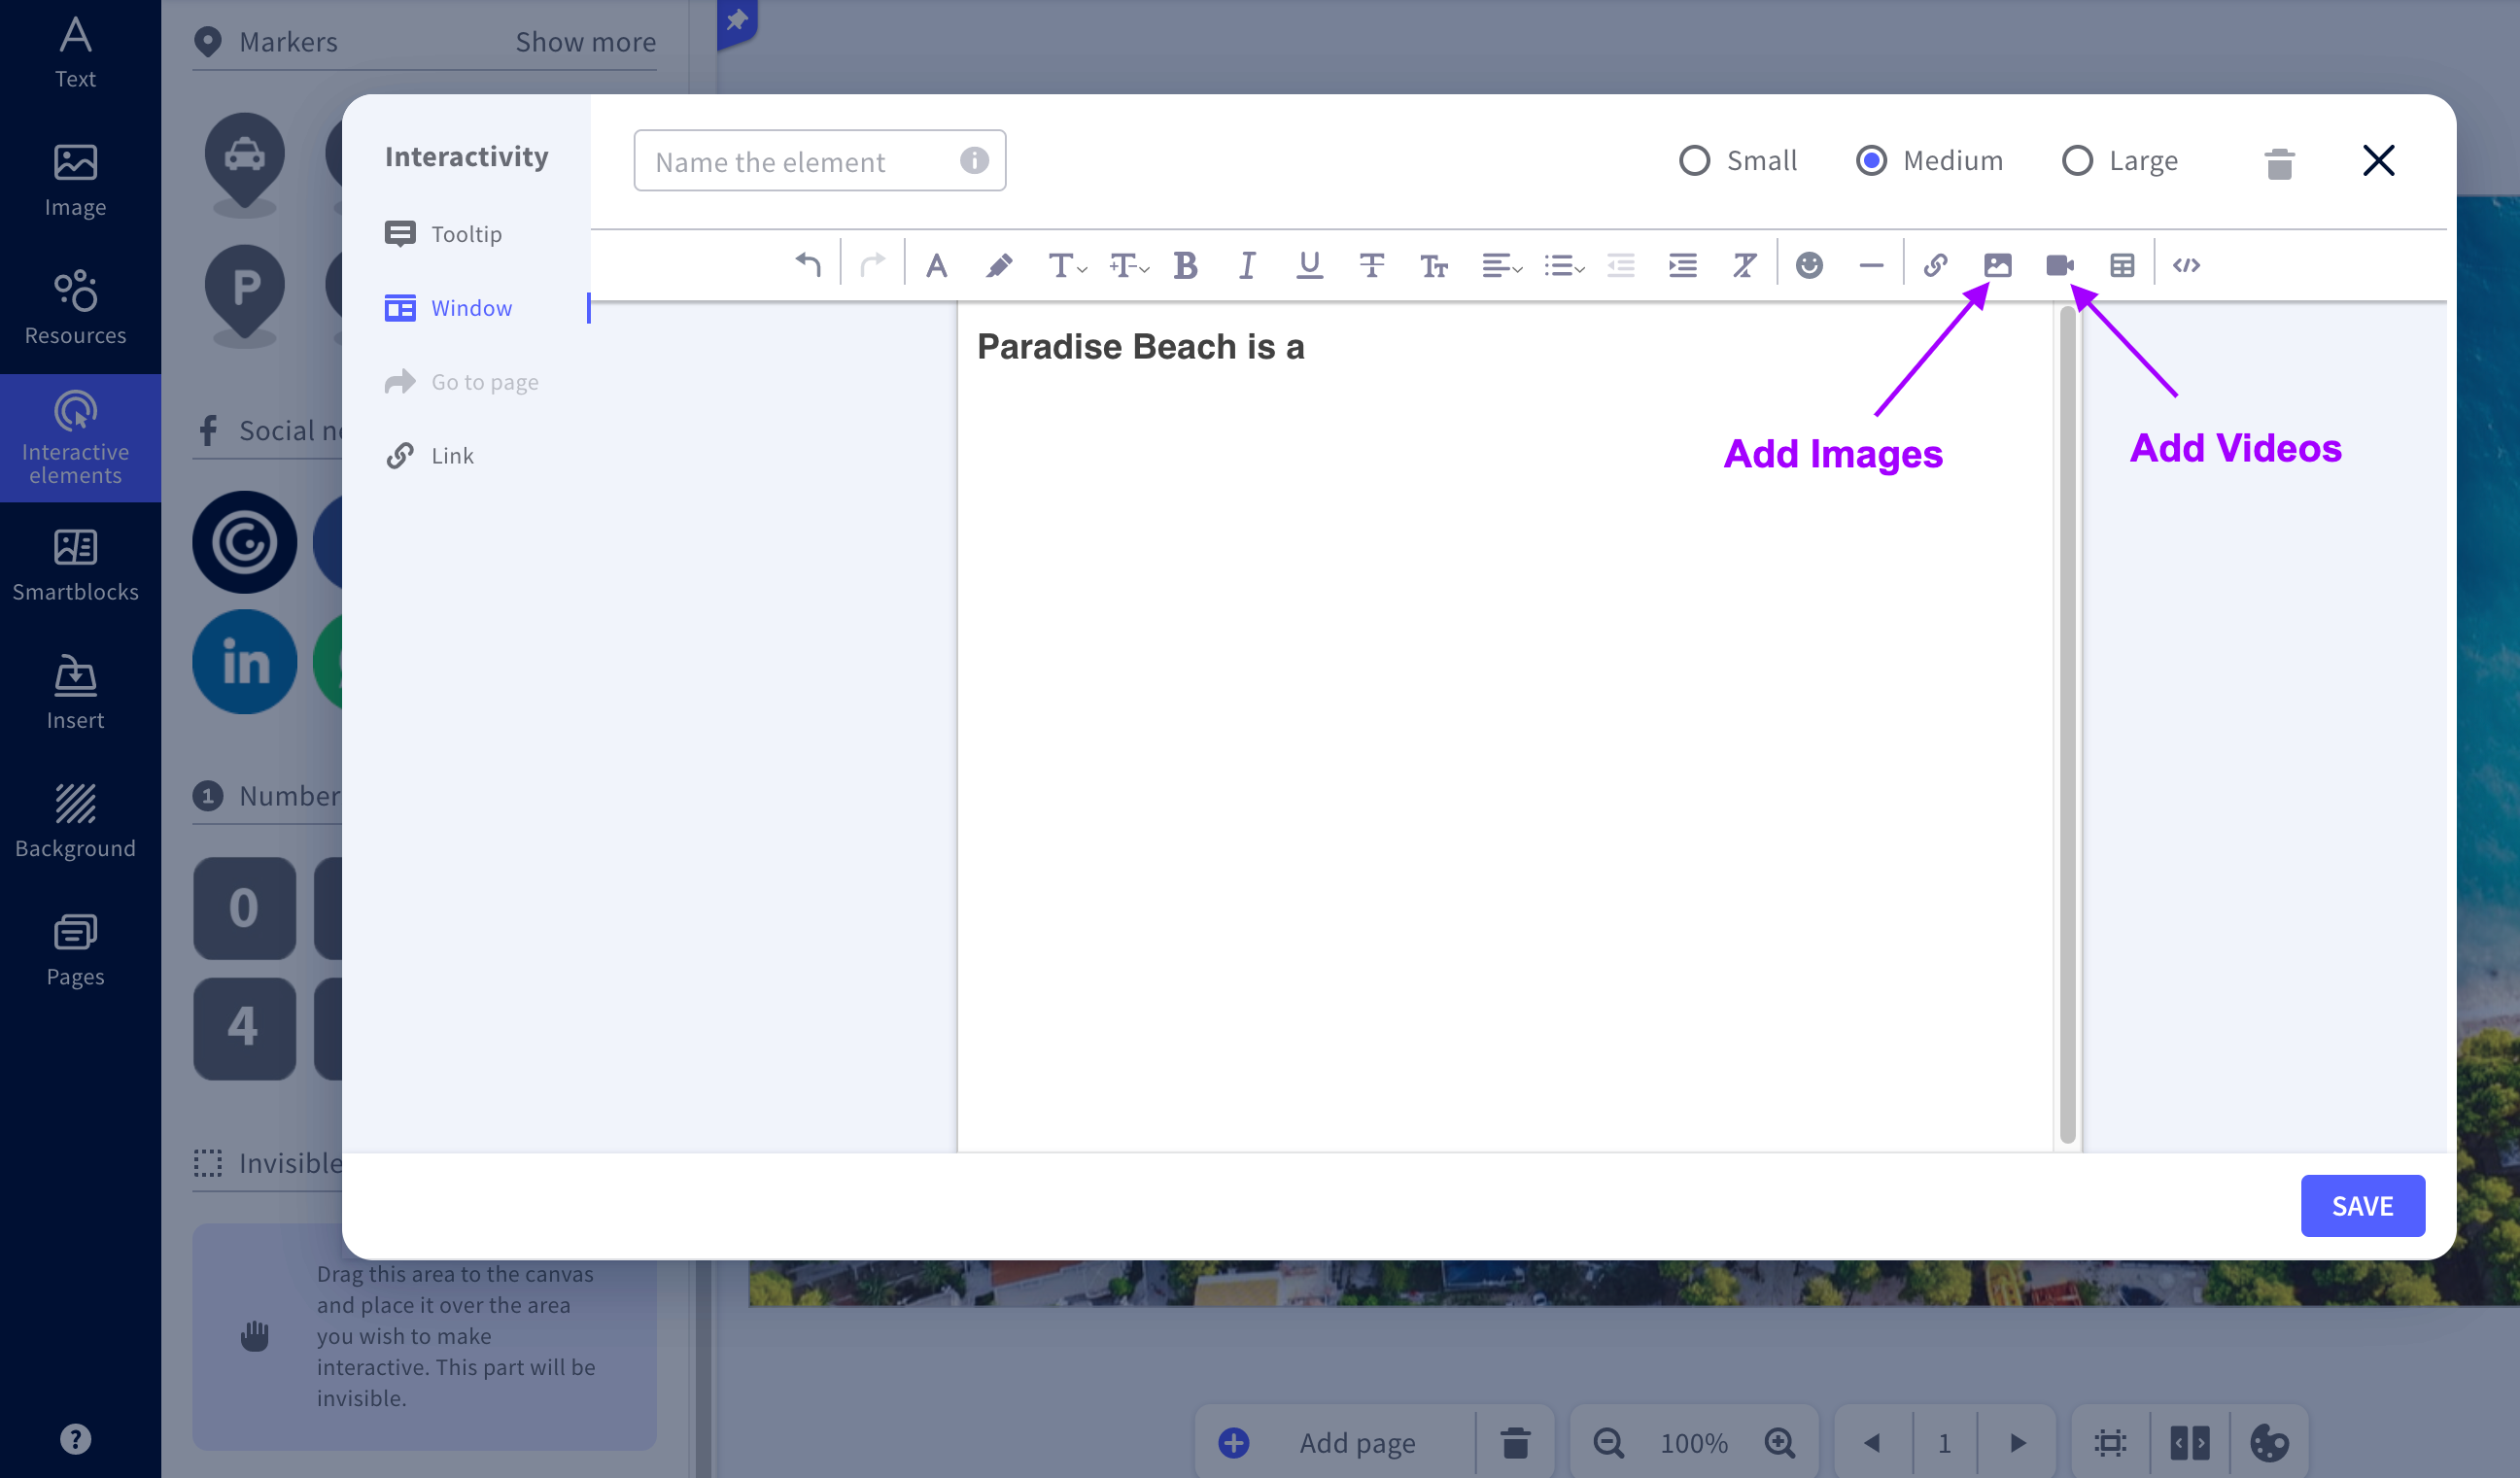Choose the Large size radio button
The height and width of the screenshot is (1478, 2520).
[x=2077, y=161]
